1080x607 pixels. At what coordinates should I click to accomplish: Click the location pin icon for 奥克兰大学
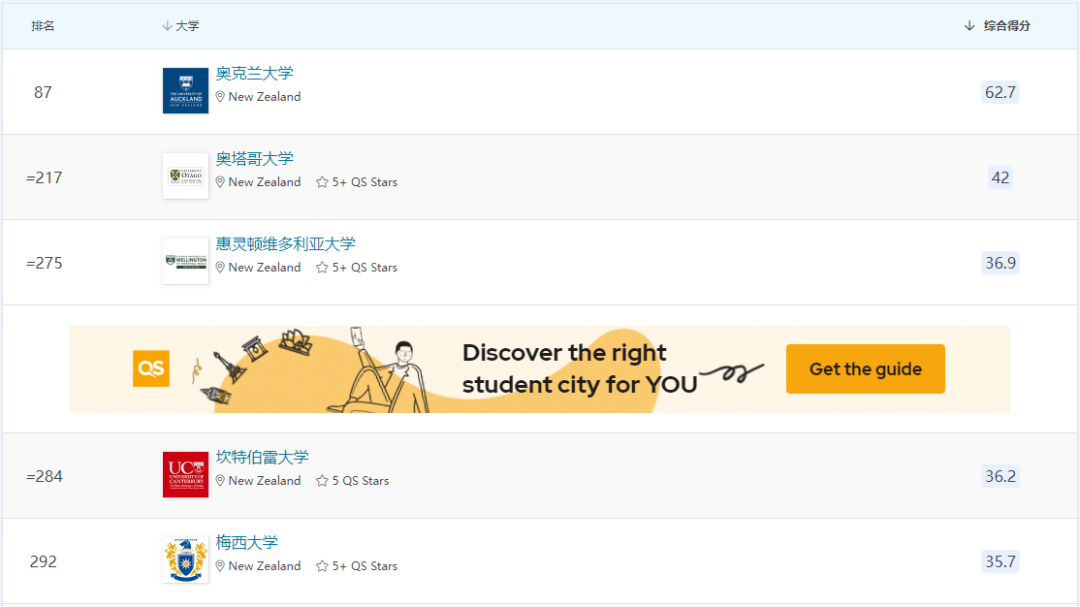220,97
